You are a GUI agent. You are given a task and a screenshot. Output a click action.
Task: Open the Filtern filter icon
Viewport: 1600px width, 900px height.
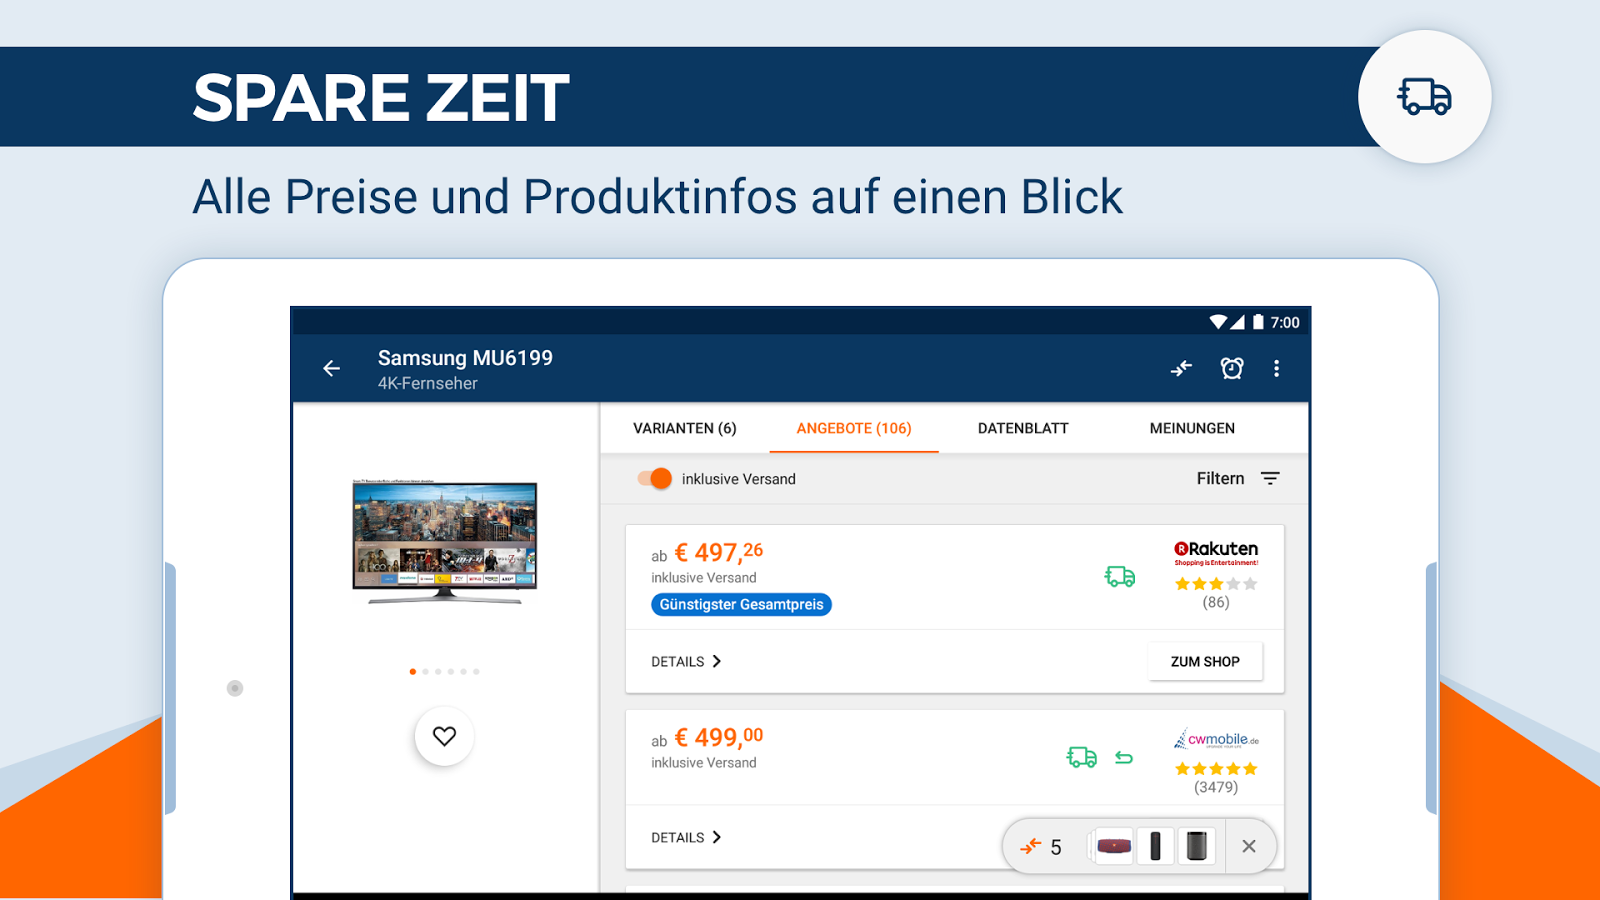coord(1270,479)
